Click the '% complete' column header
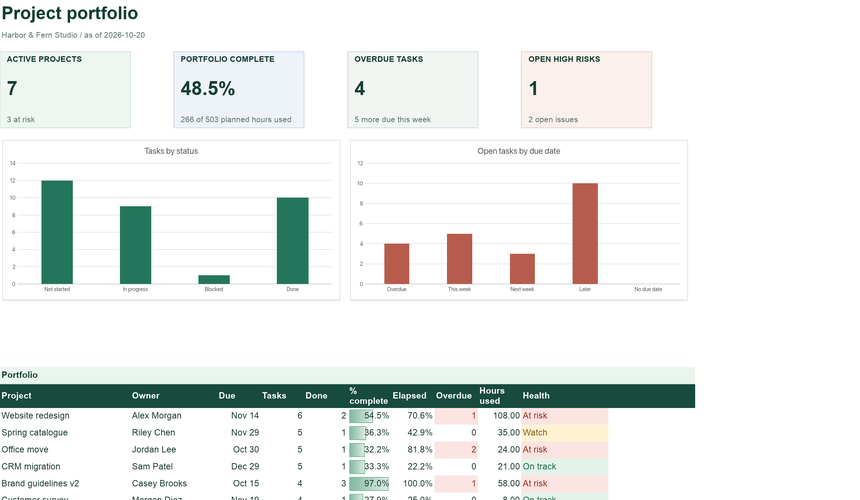The height and width of the screenshot is (500, 860). [x=368, y=396]
